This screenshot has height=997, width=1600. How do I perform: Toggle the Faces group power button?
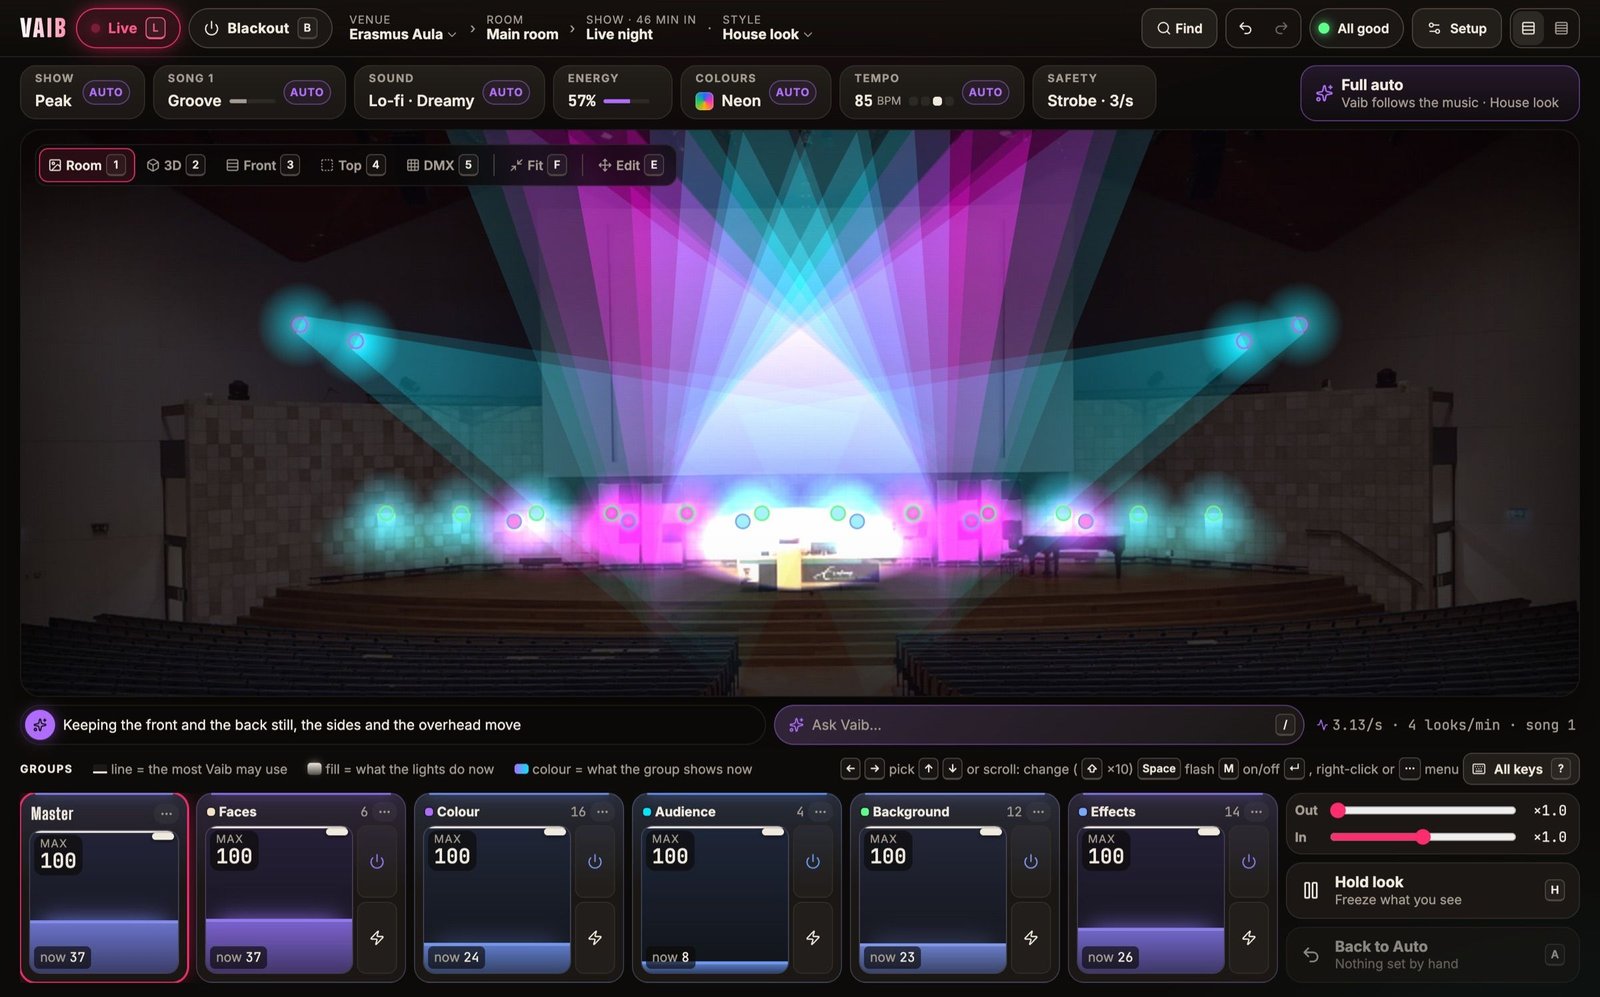(x=377, y=862)
